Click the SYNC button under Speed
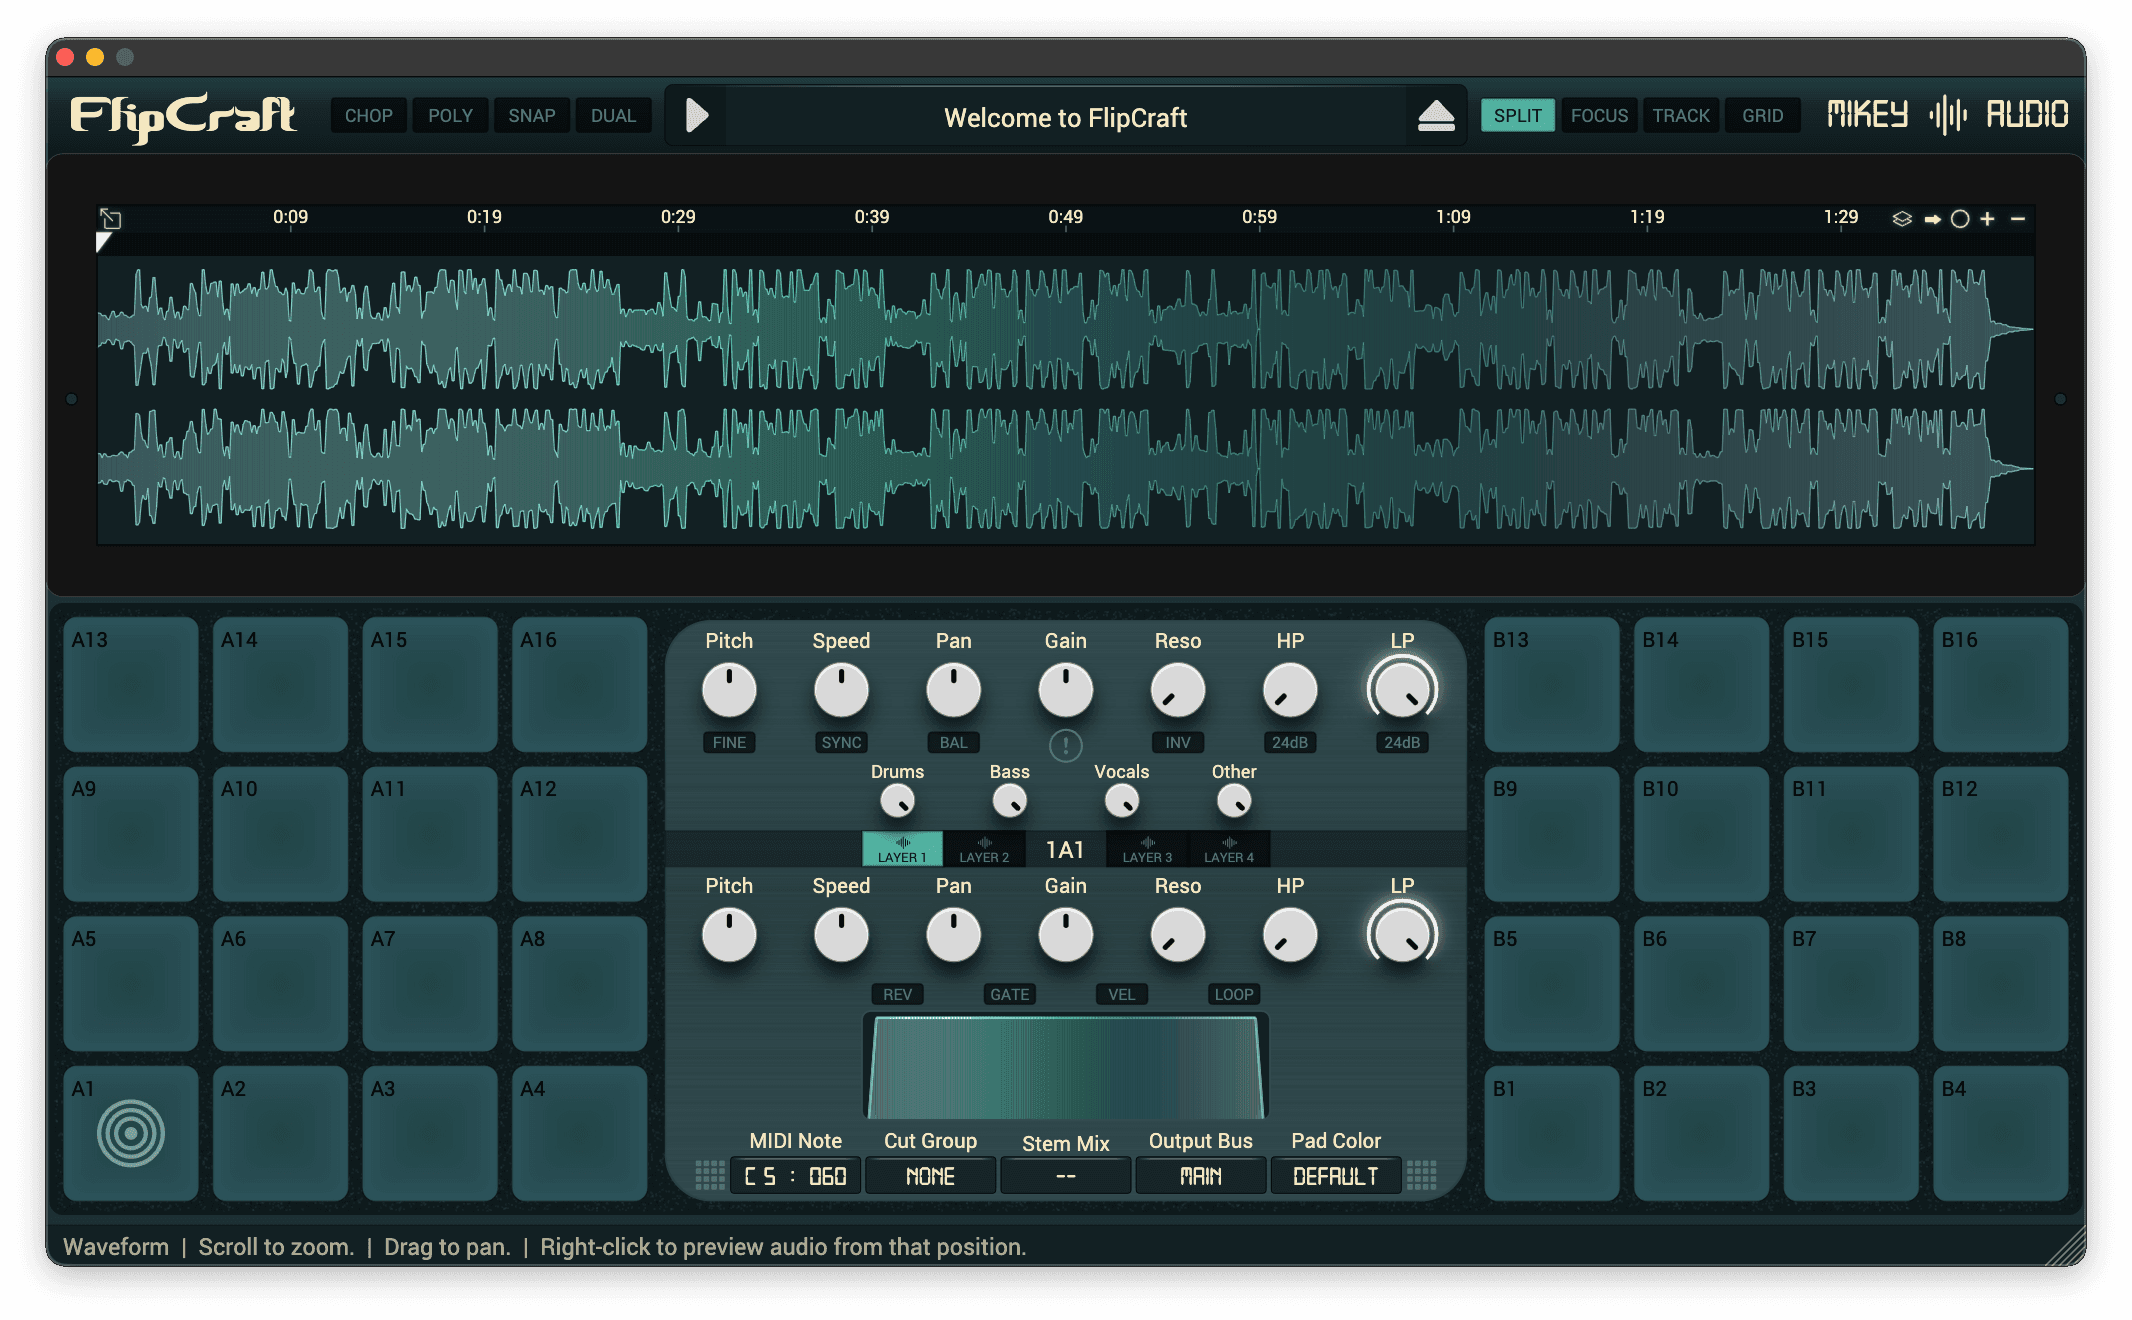This screenshot has height=1320, width=2132. pos(841,742)
